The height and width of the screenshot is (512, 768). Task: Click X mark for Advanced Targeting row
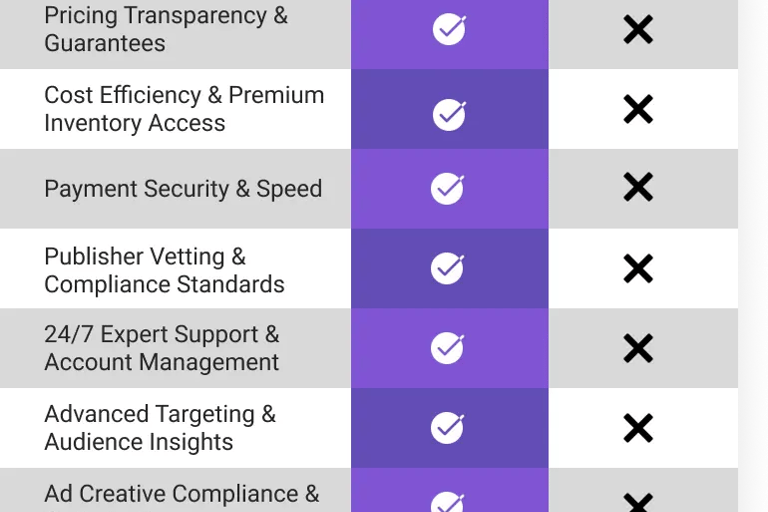pos(638,428)
